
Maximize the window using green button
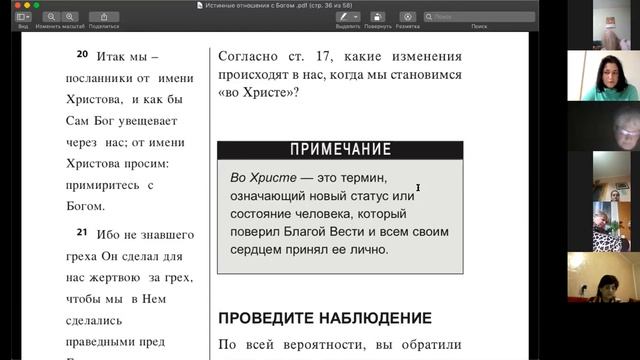coord(36,5)
